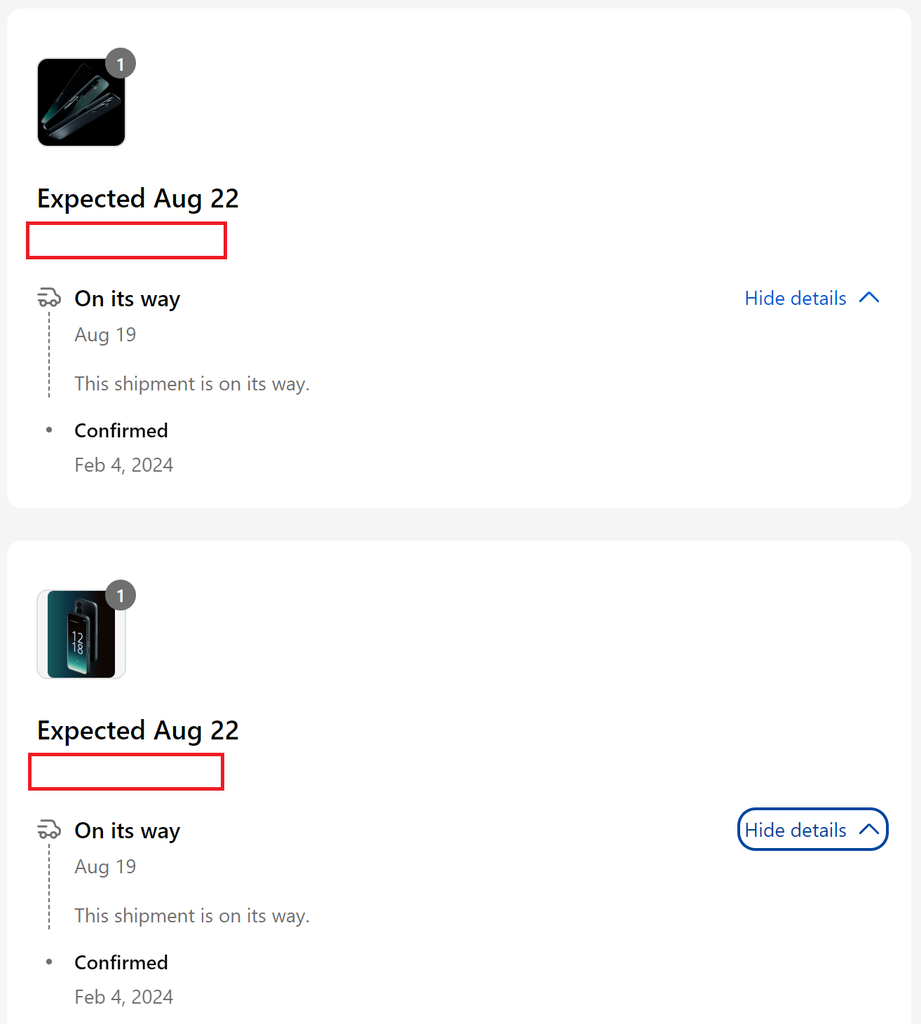Click 'This shipment is on its way.' in second card

click(x=192, y=916)
